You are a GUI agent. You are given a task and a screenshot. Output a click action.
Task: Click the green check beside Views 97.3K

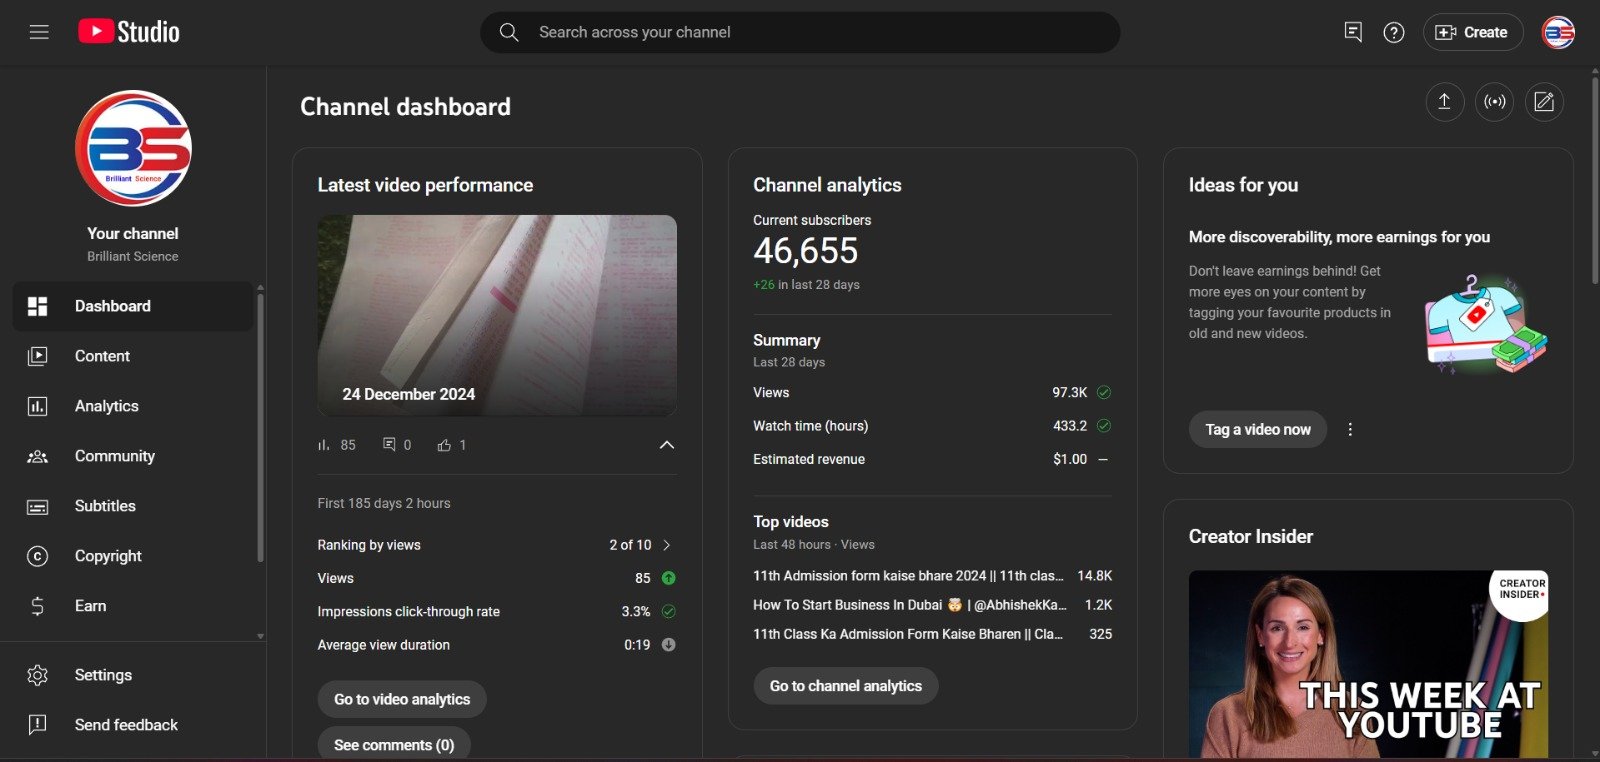point(1104,392)
